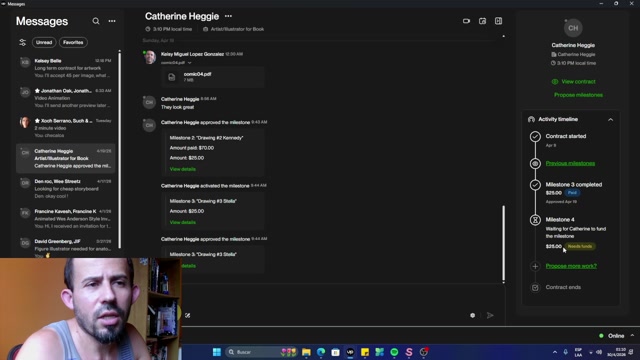The width and height of the screenshot is (640, 360).
Task: Open Francine Kavesh conversation
Action: click(66, 219)
